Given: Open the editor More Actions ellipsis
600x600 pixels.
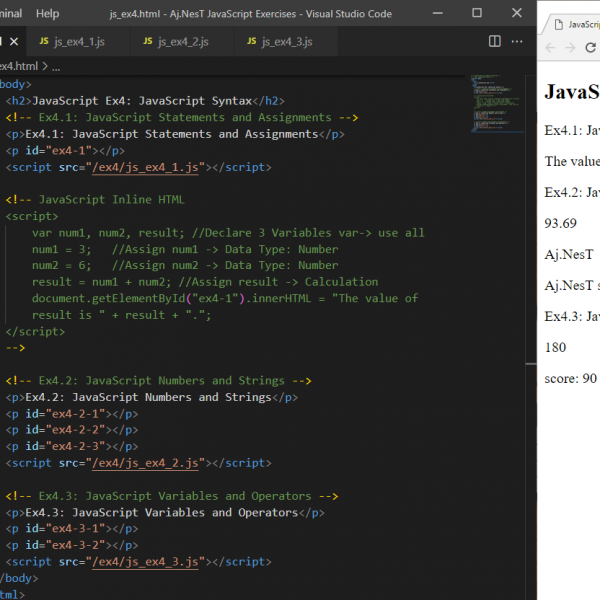Looking at the screenshot, I should point(519,41).
